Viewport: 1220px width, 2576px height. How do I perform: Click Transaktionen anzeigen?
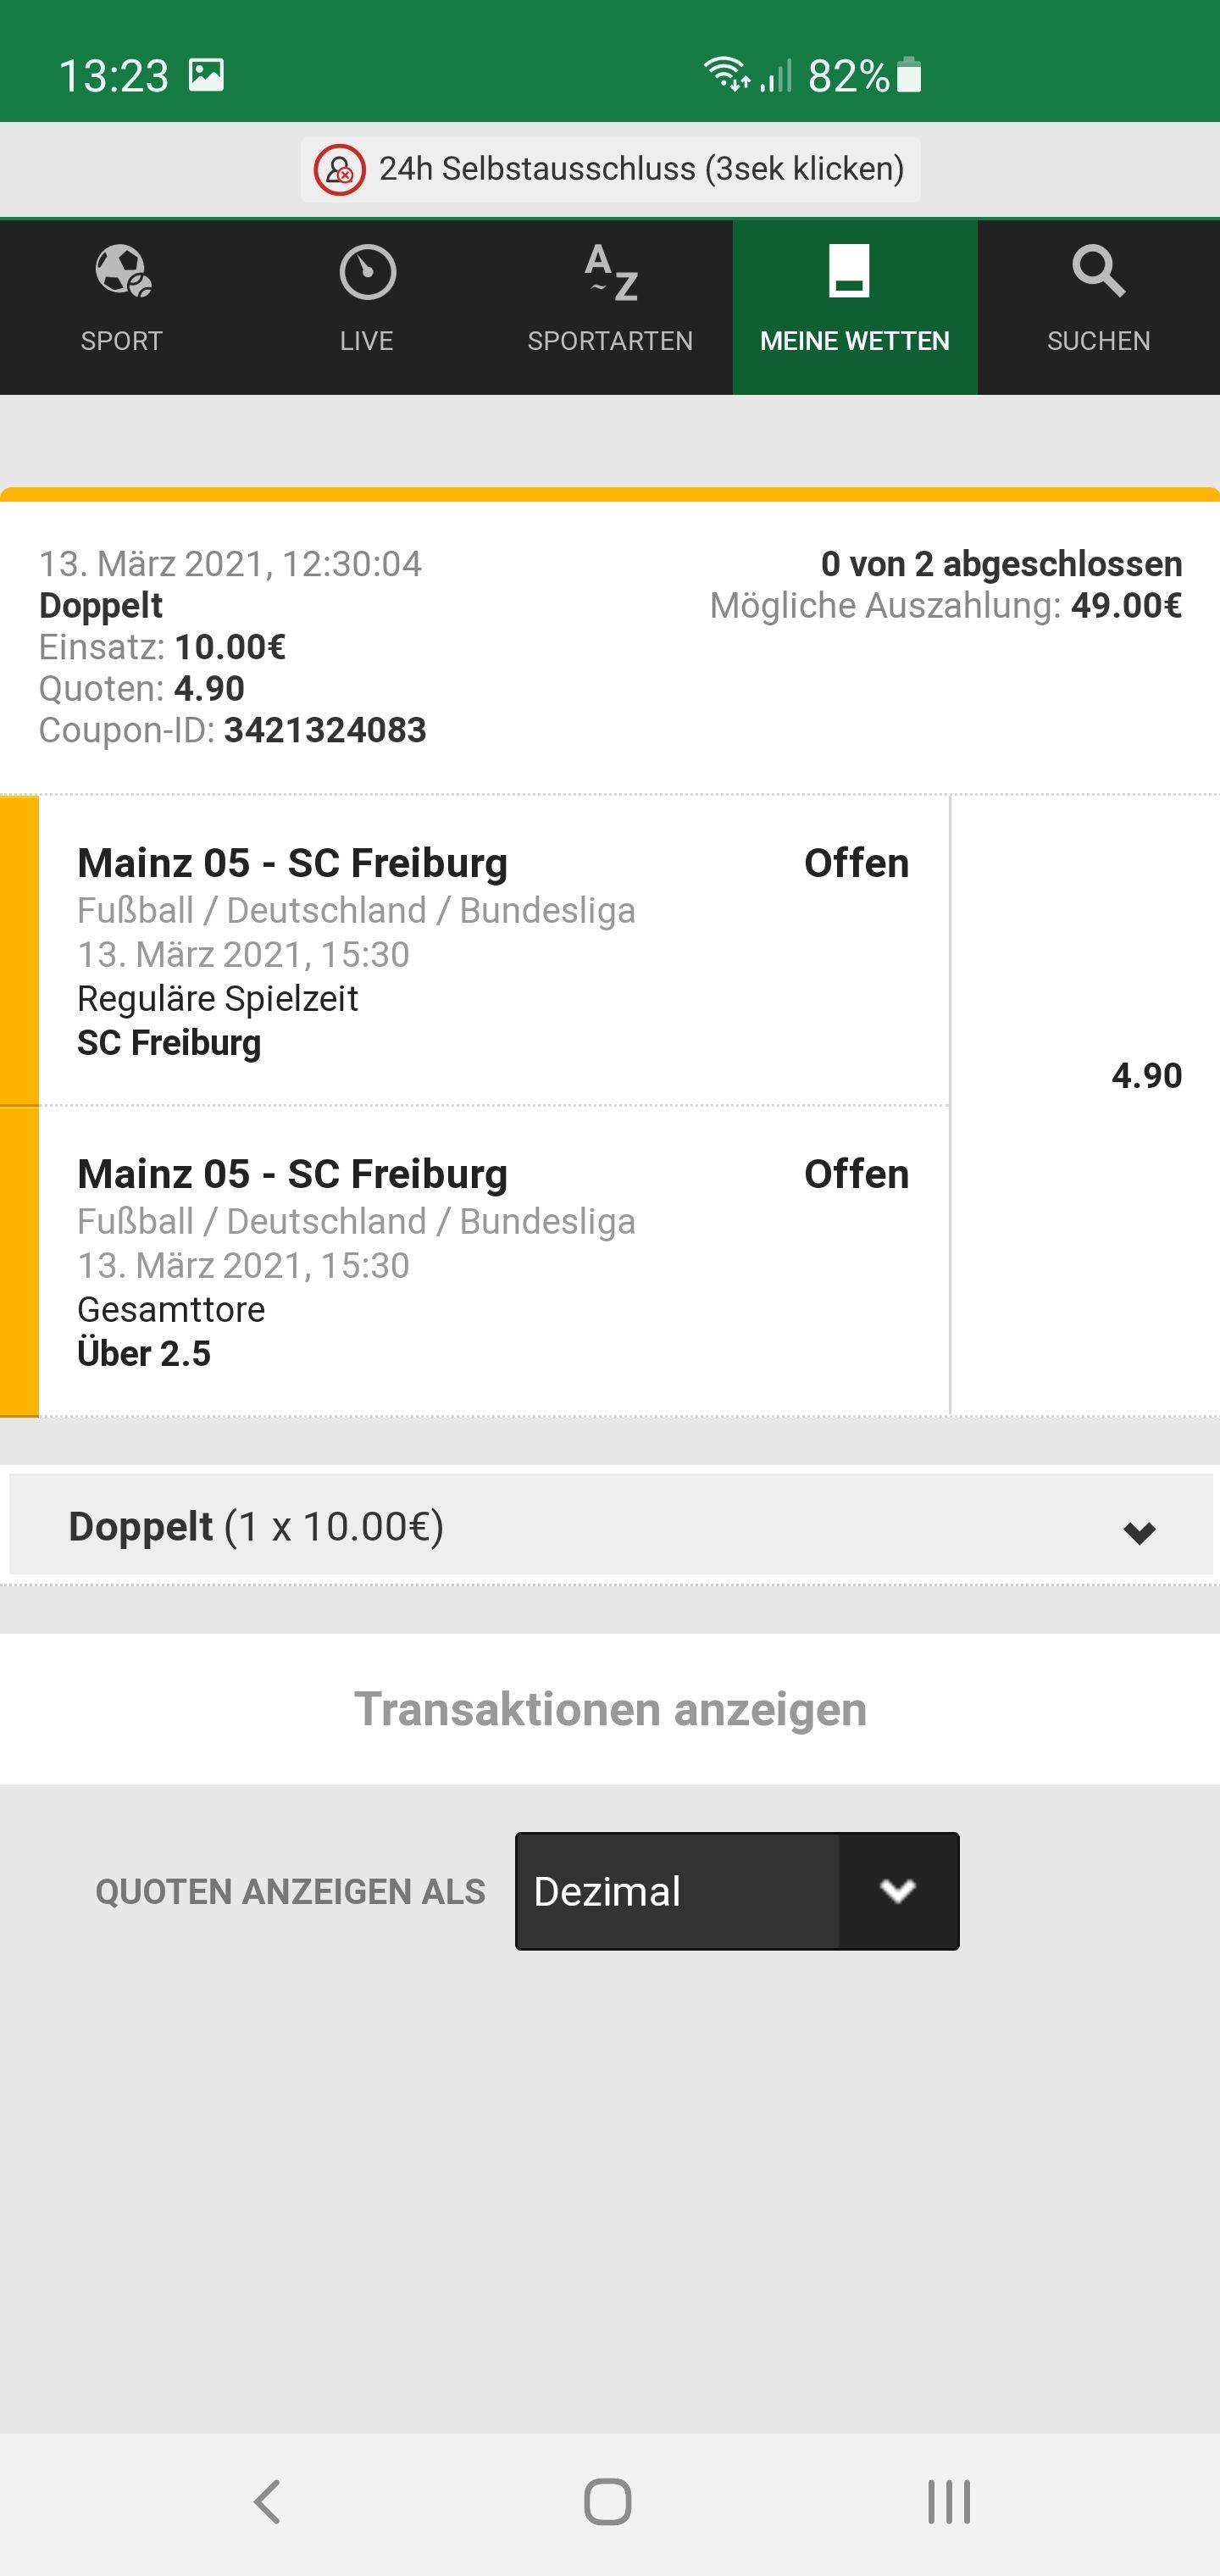610,1709
